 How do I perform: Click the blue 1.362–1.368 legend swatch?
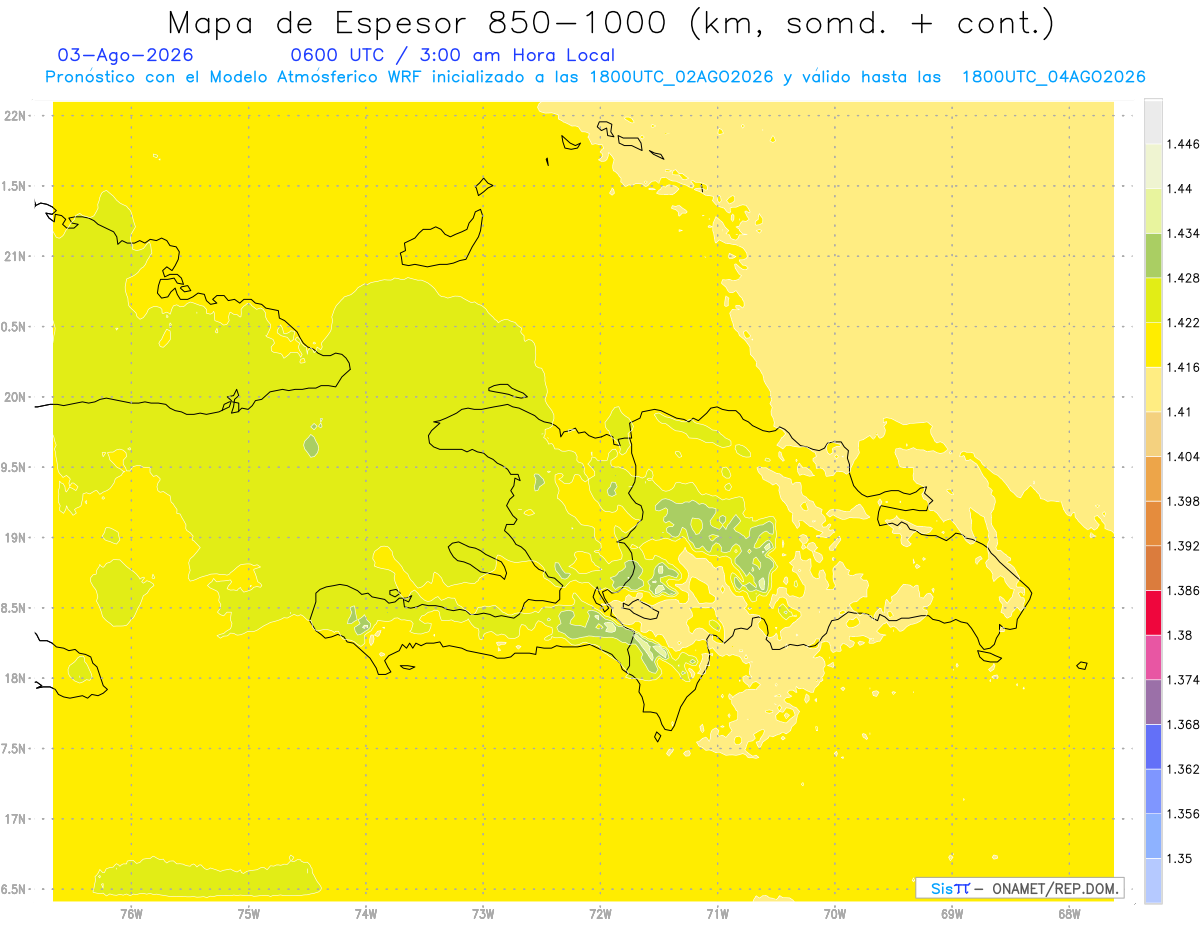tap(1153, 746)
